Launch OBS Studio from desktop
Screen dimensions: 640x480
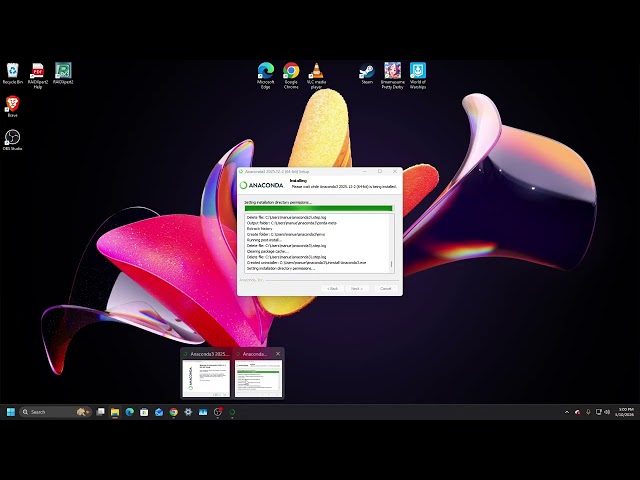13,140
